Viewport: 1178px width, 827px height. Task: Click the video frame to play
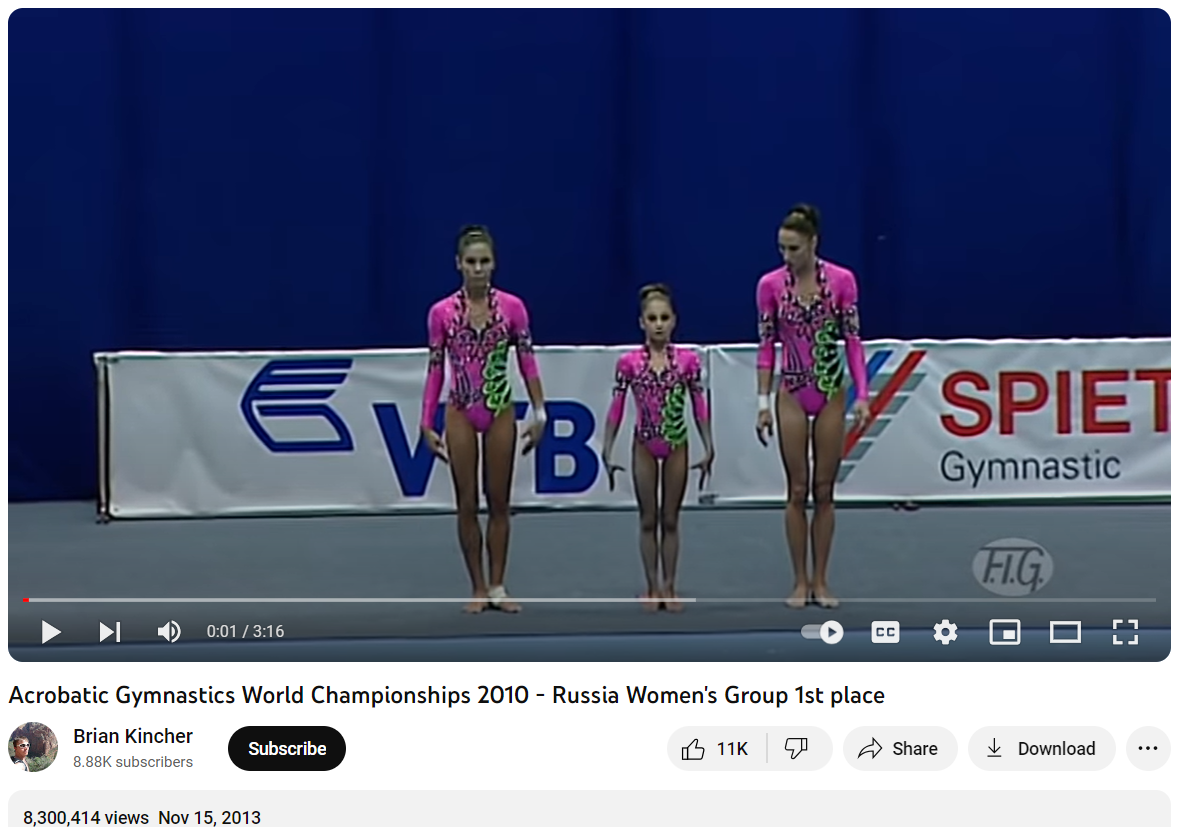pyautogui.click(x=589, y=300)
